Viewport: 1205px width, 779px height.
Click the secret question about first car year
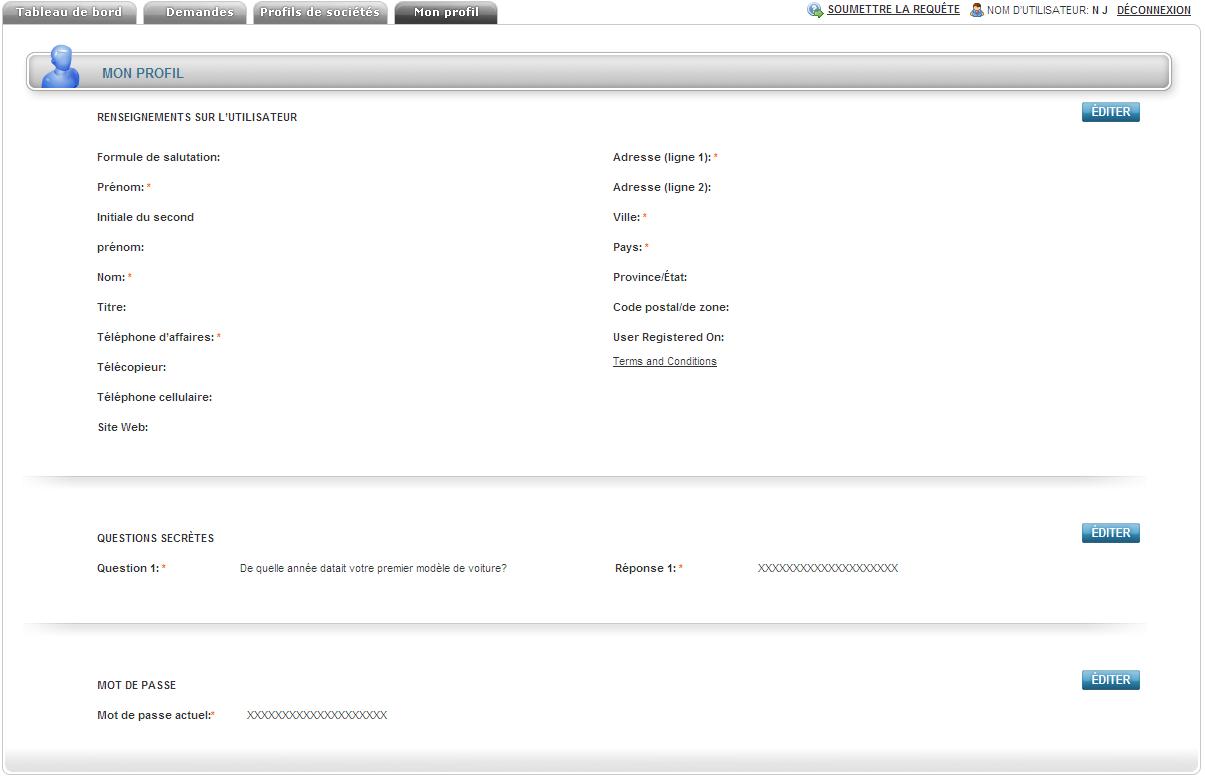[x=373, y=568]
